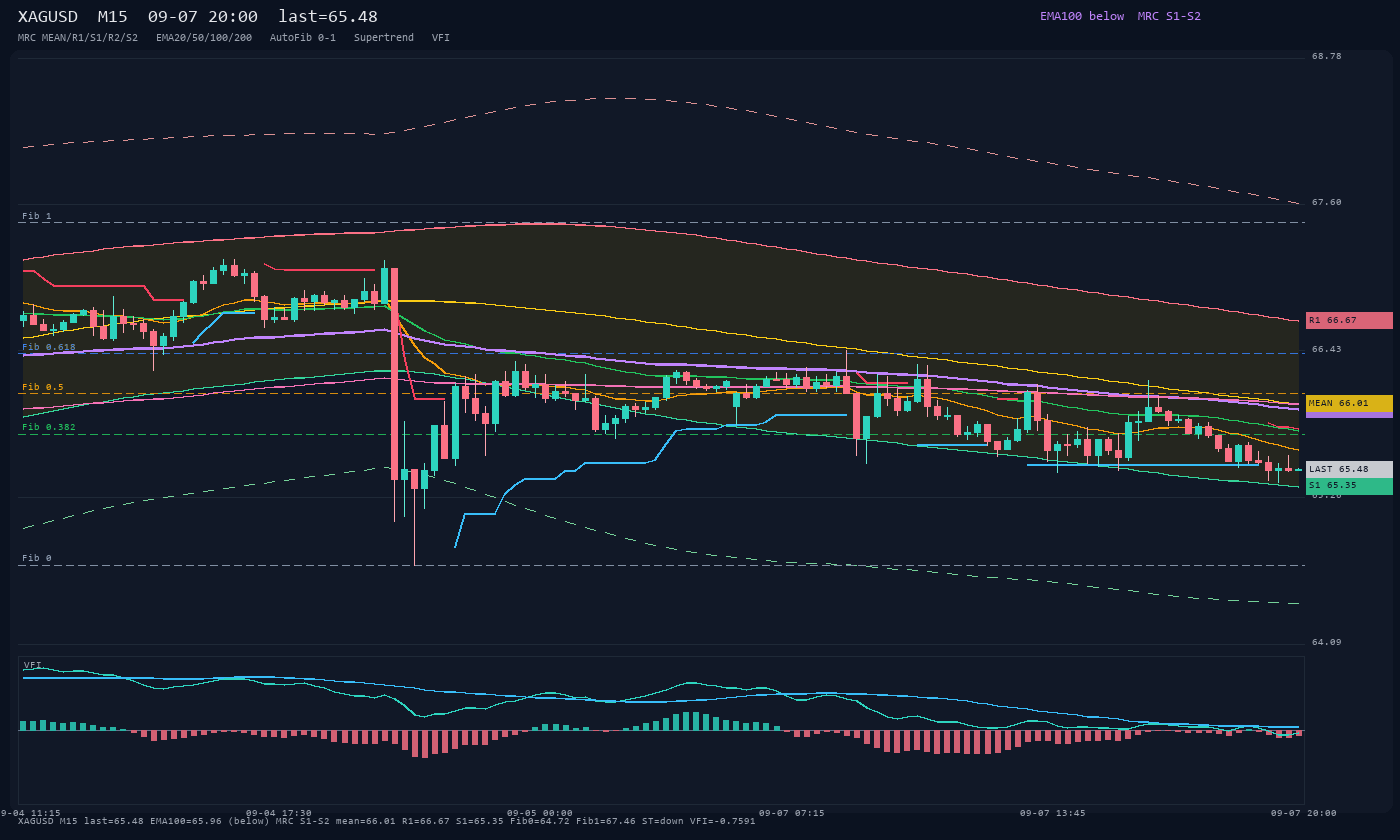Click the 67.60 price axis label
This screenshot has width=1400, height=840.
[1327, 202]
